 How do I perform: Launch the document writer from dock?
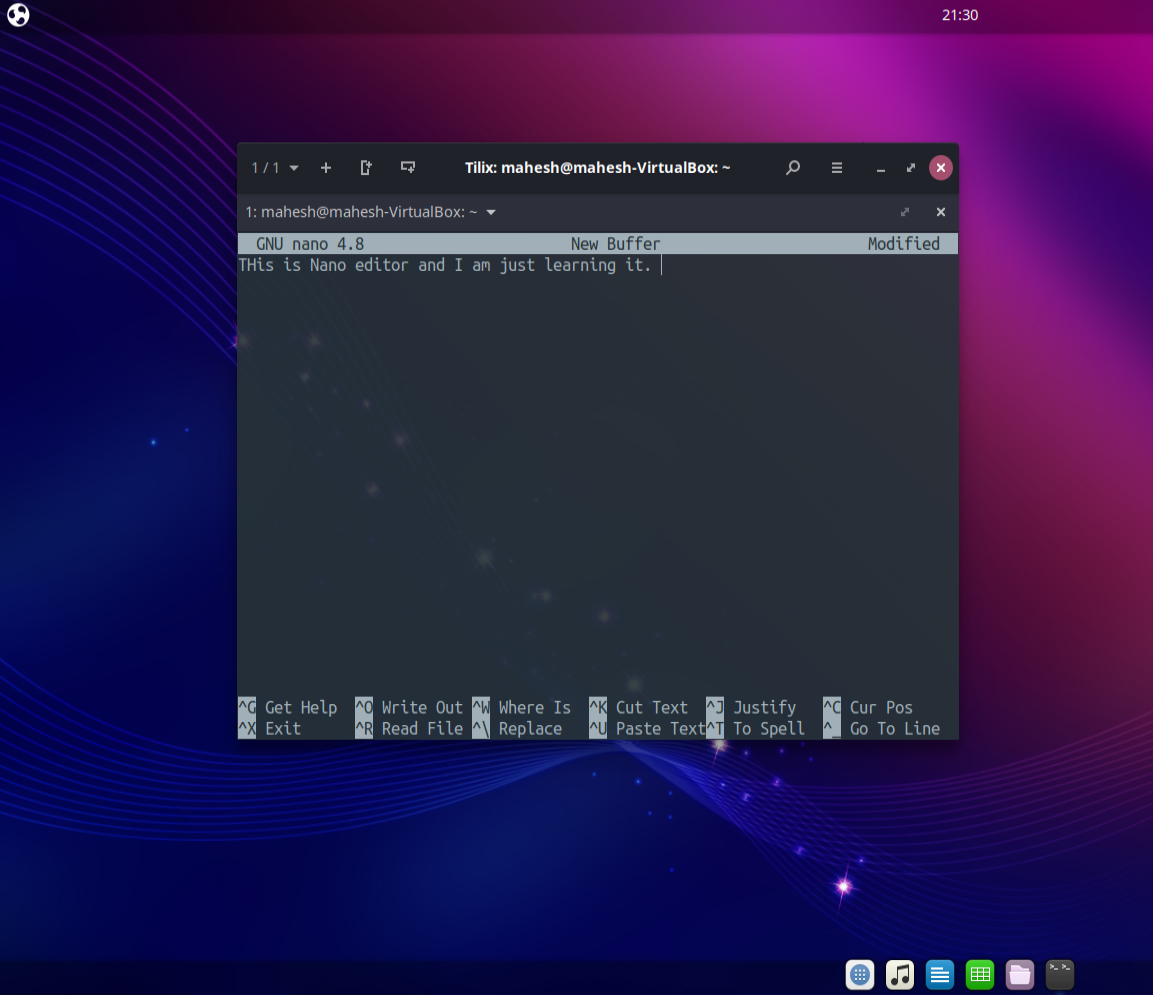[940, 975]
